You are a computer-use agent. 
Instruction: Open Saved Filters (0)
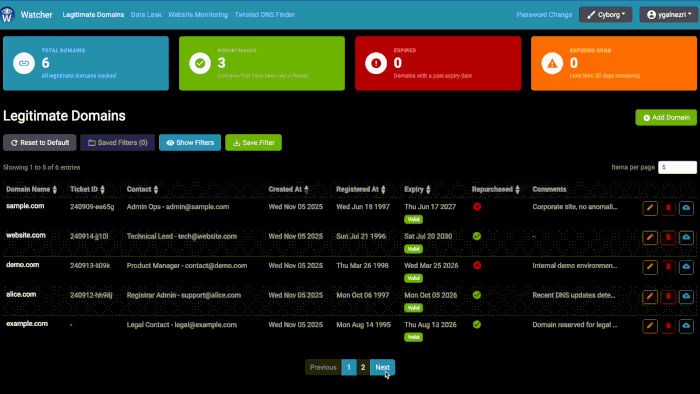tap(117, 143)
